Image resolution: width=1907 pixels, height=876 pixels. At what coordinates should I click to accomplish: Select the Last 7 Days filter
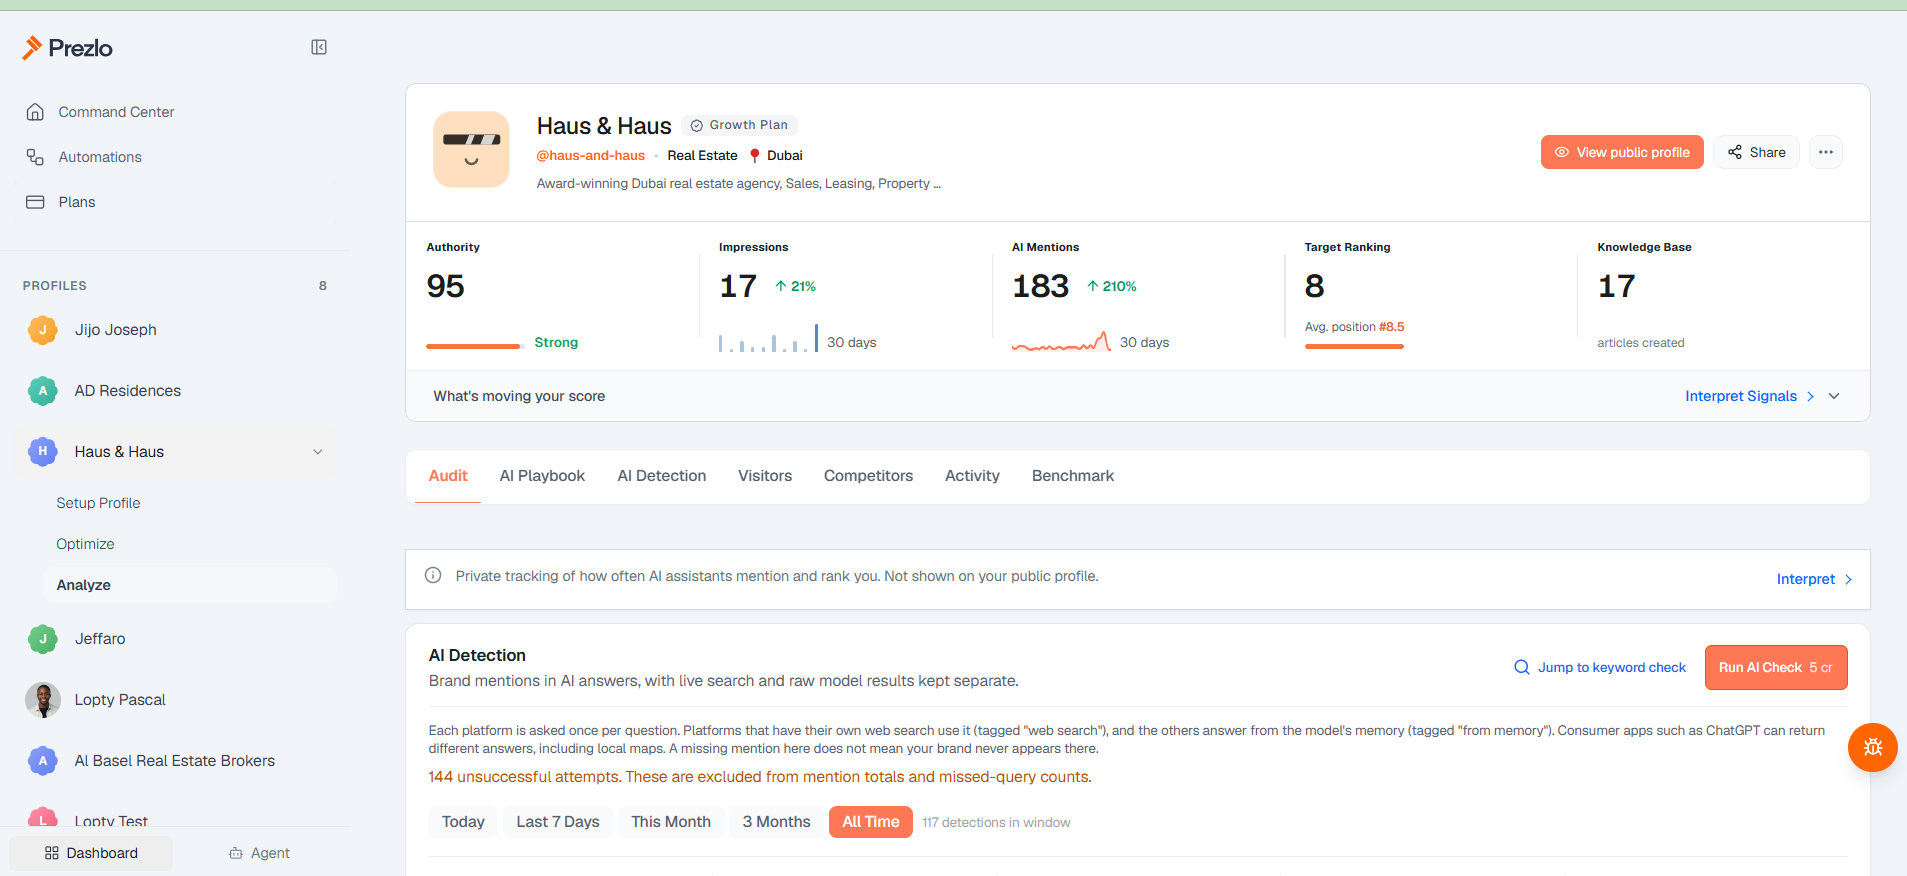point(558,822)
